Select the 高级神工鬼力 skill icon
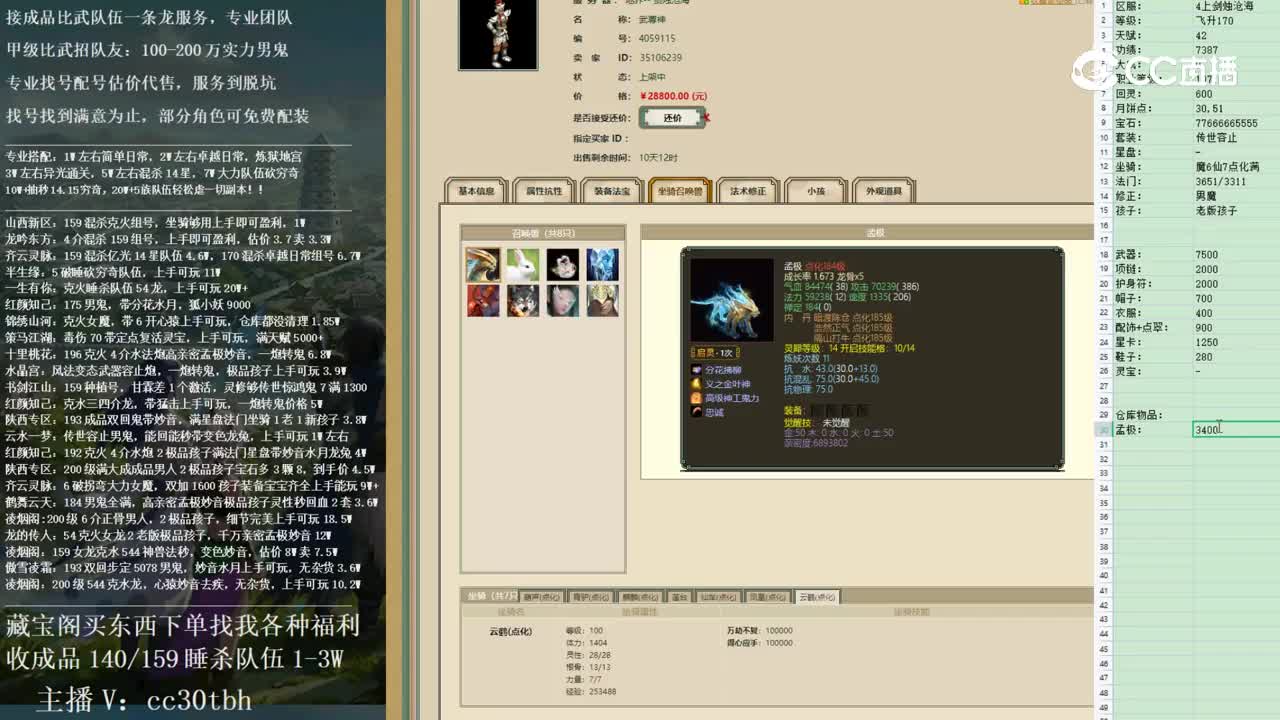This screenshot has width=1280, height=720. (697, 397)
